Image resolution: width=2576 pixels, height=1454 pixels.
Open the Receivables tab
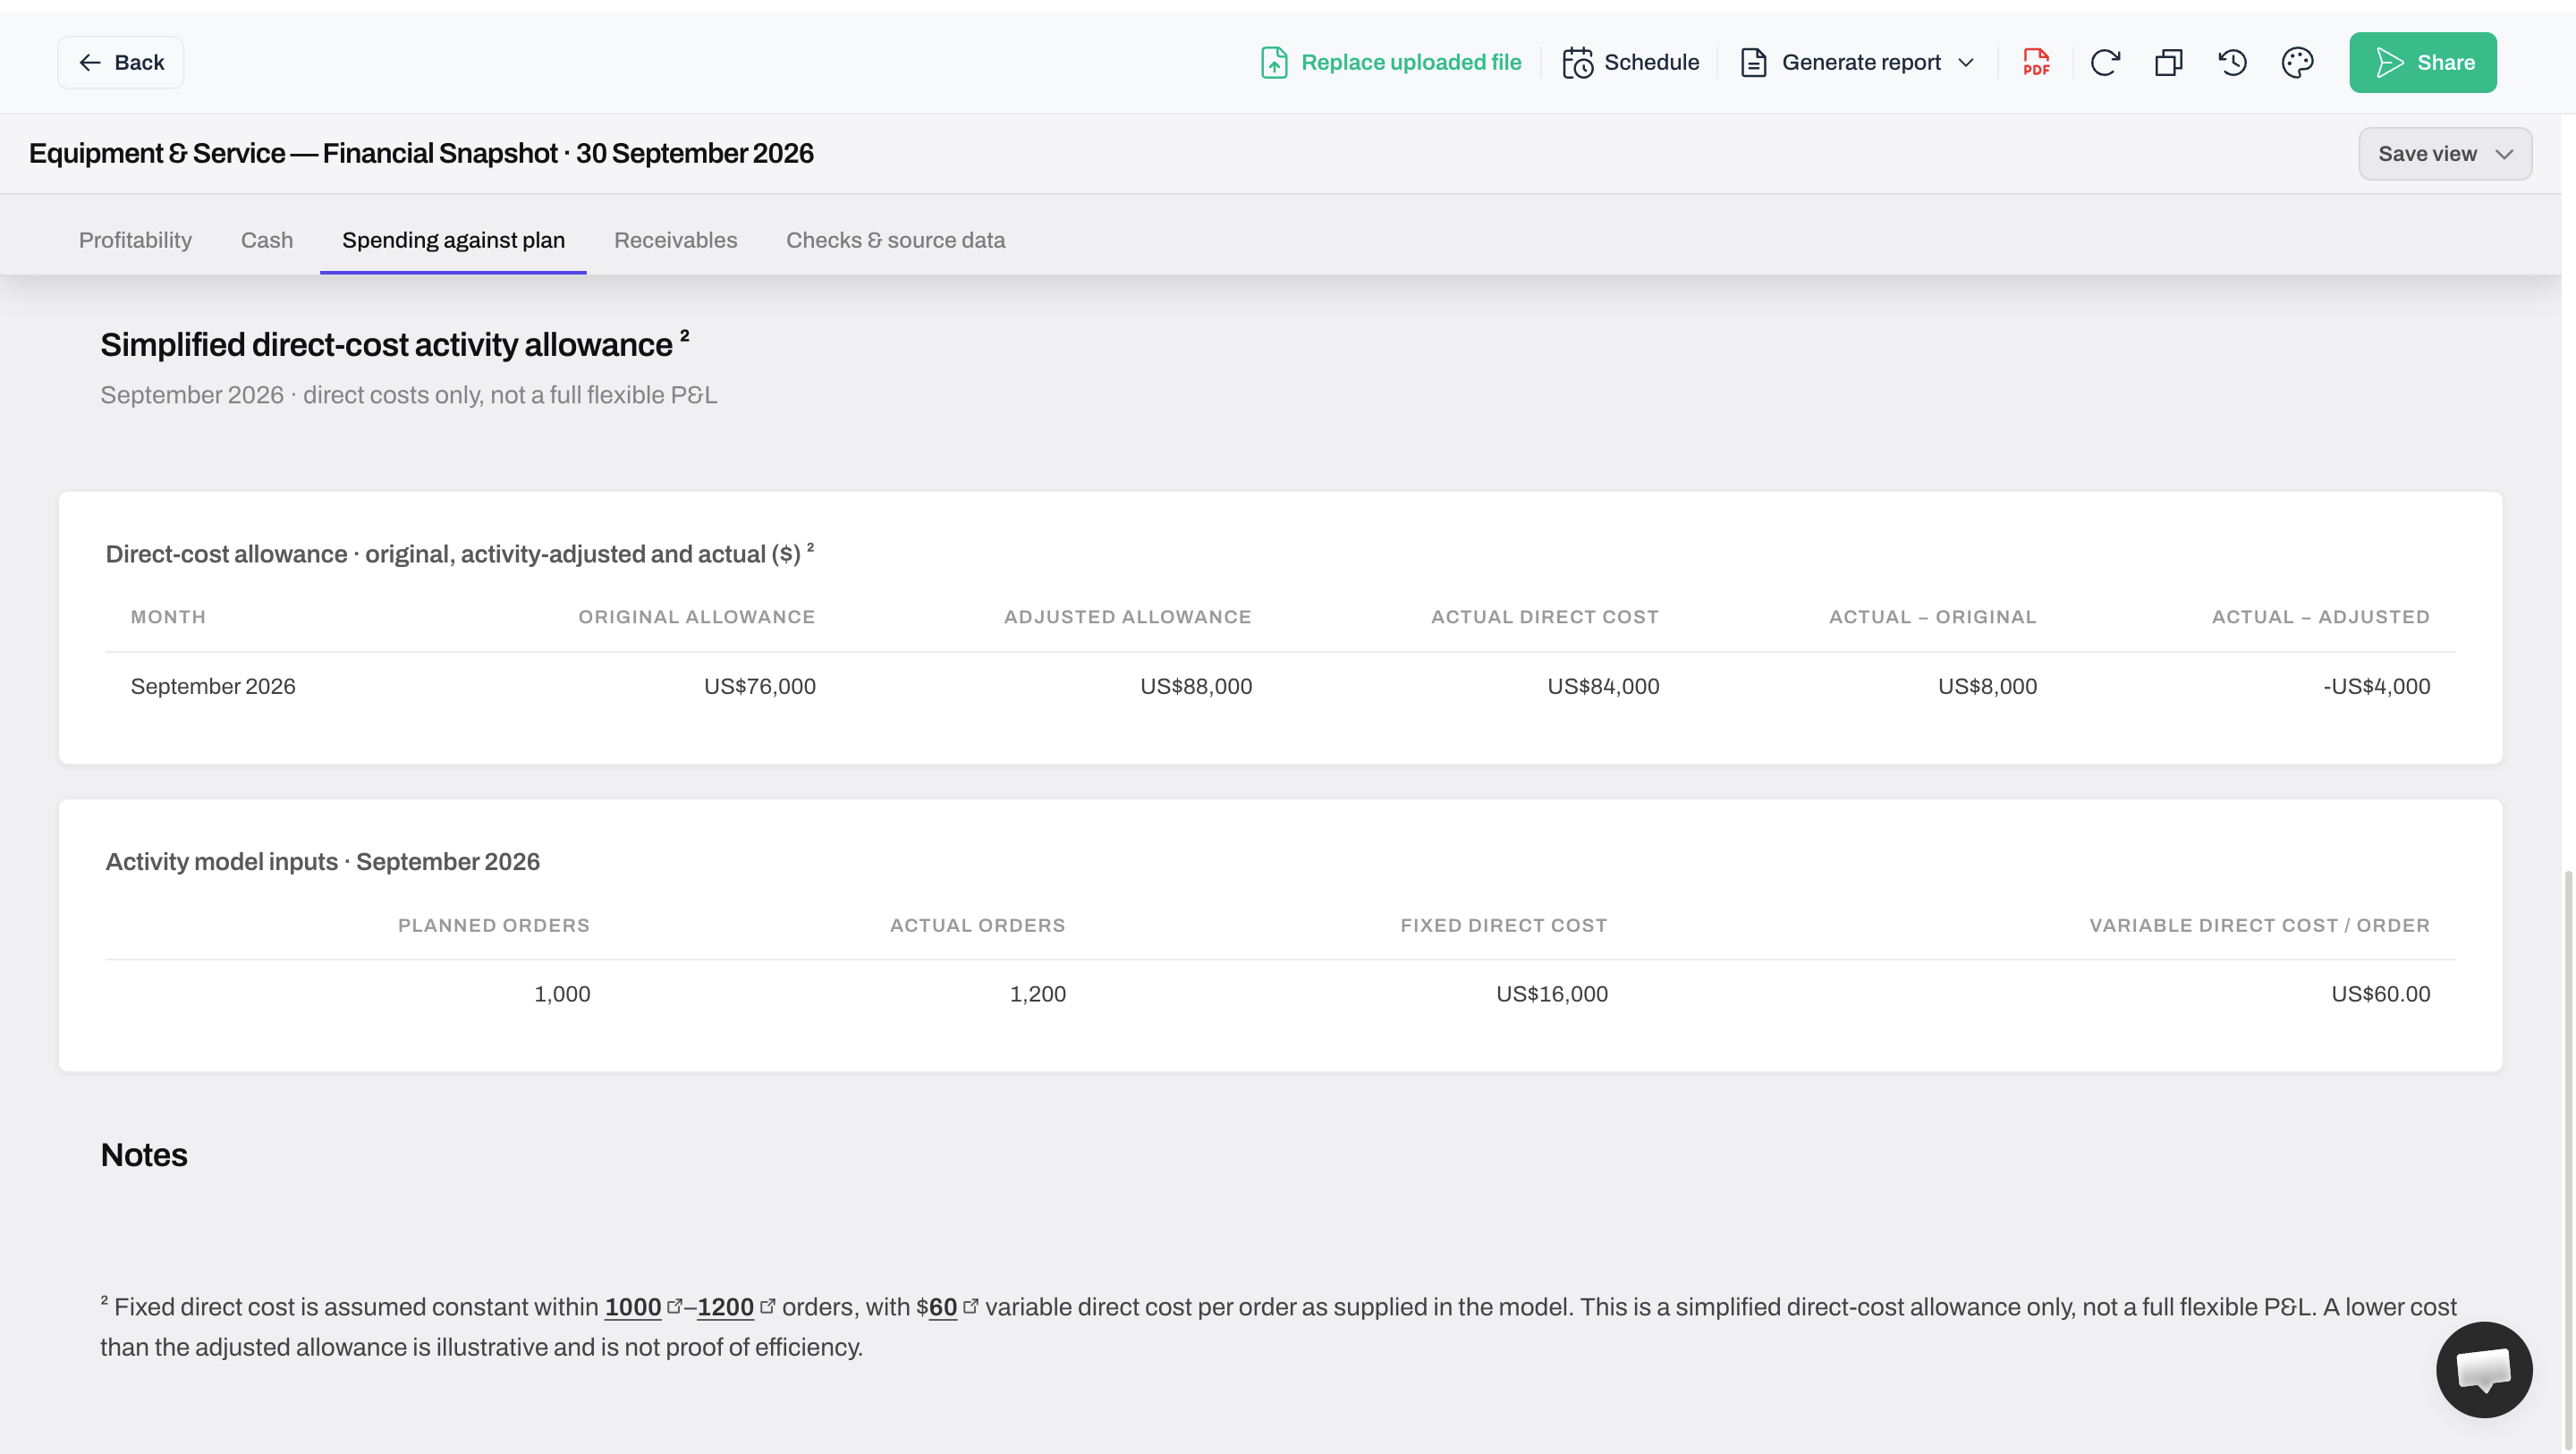675,240
